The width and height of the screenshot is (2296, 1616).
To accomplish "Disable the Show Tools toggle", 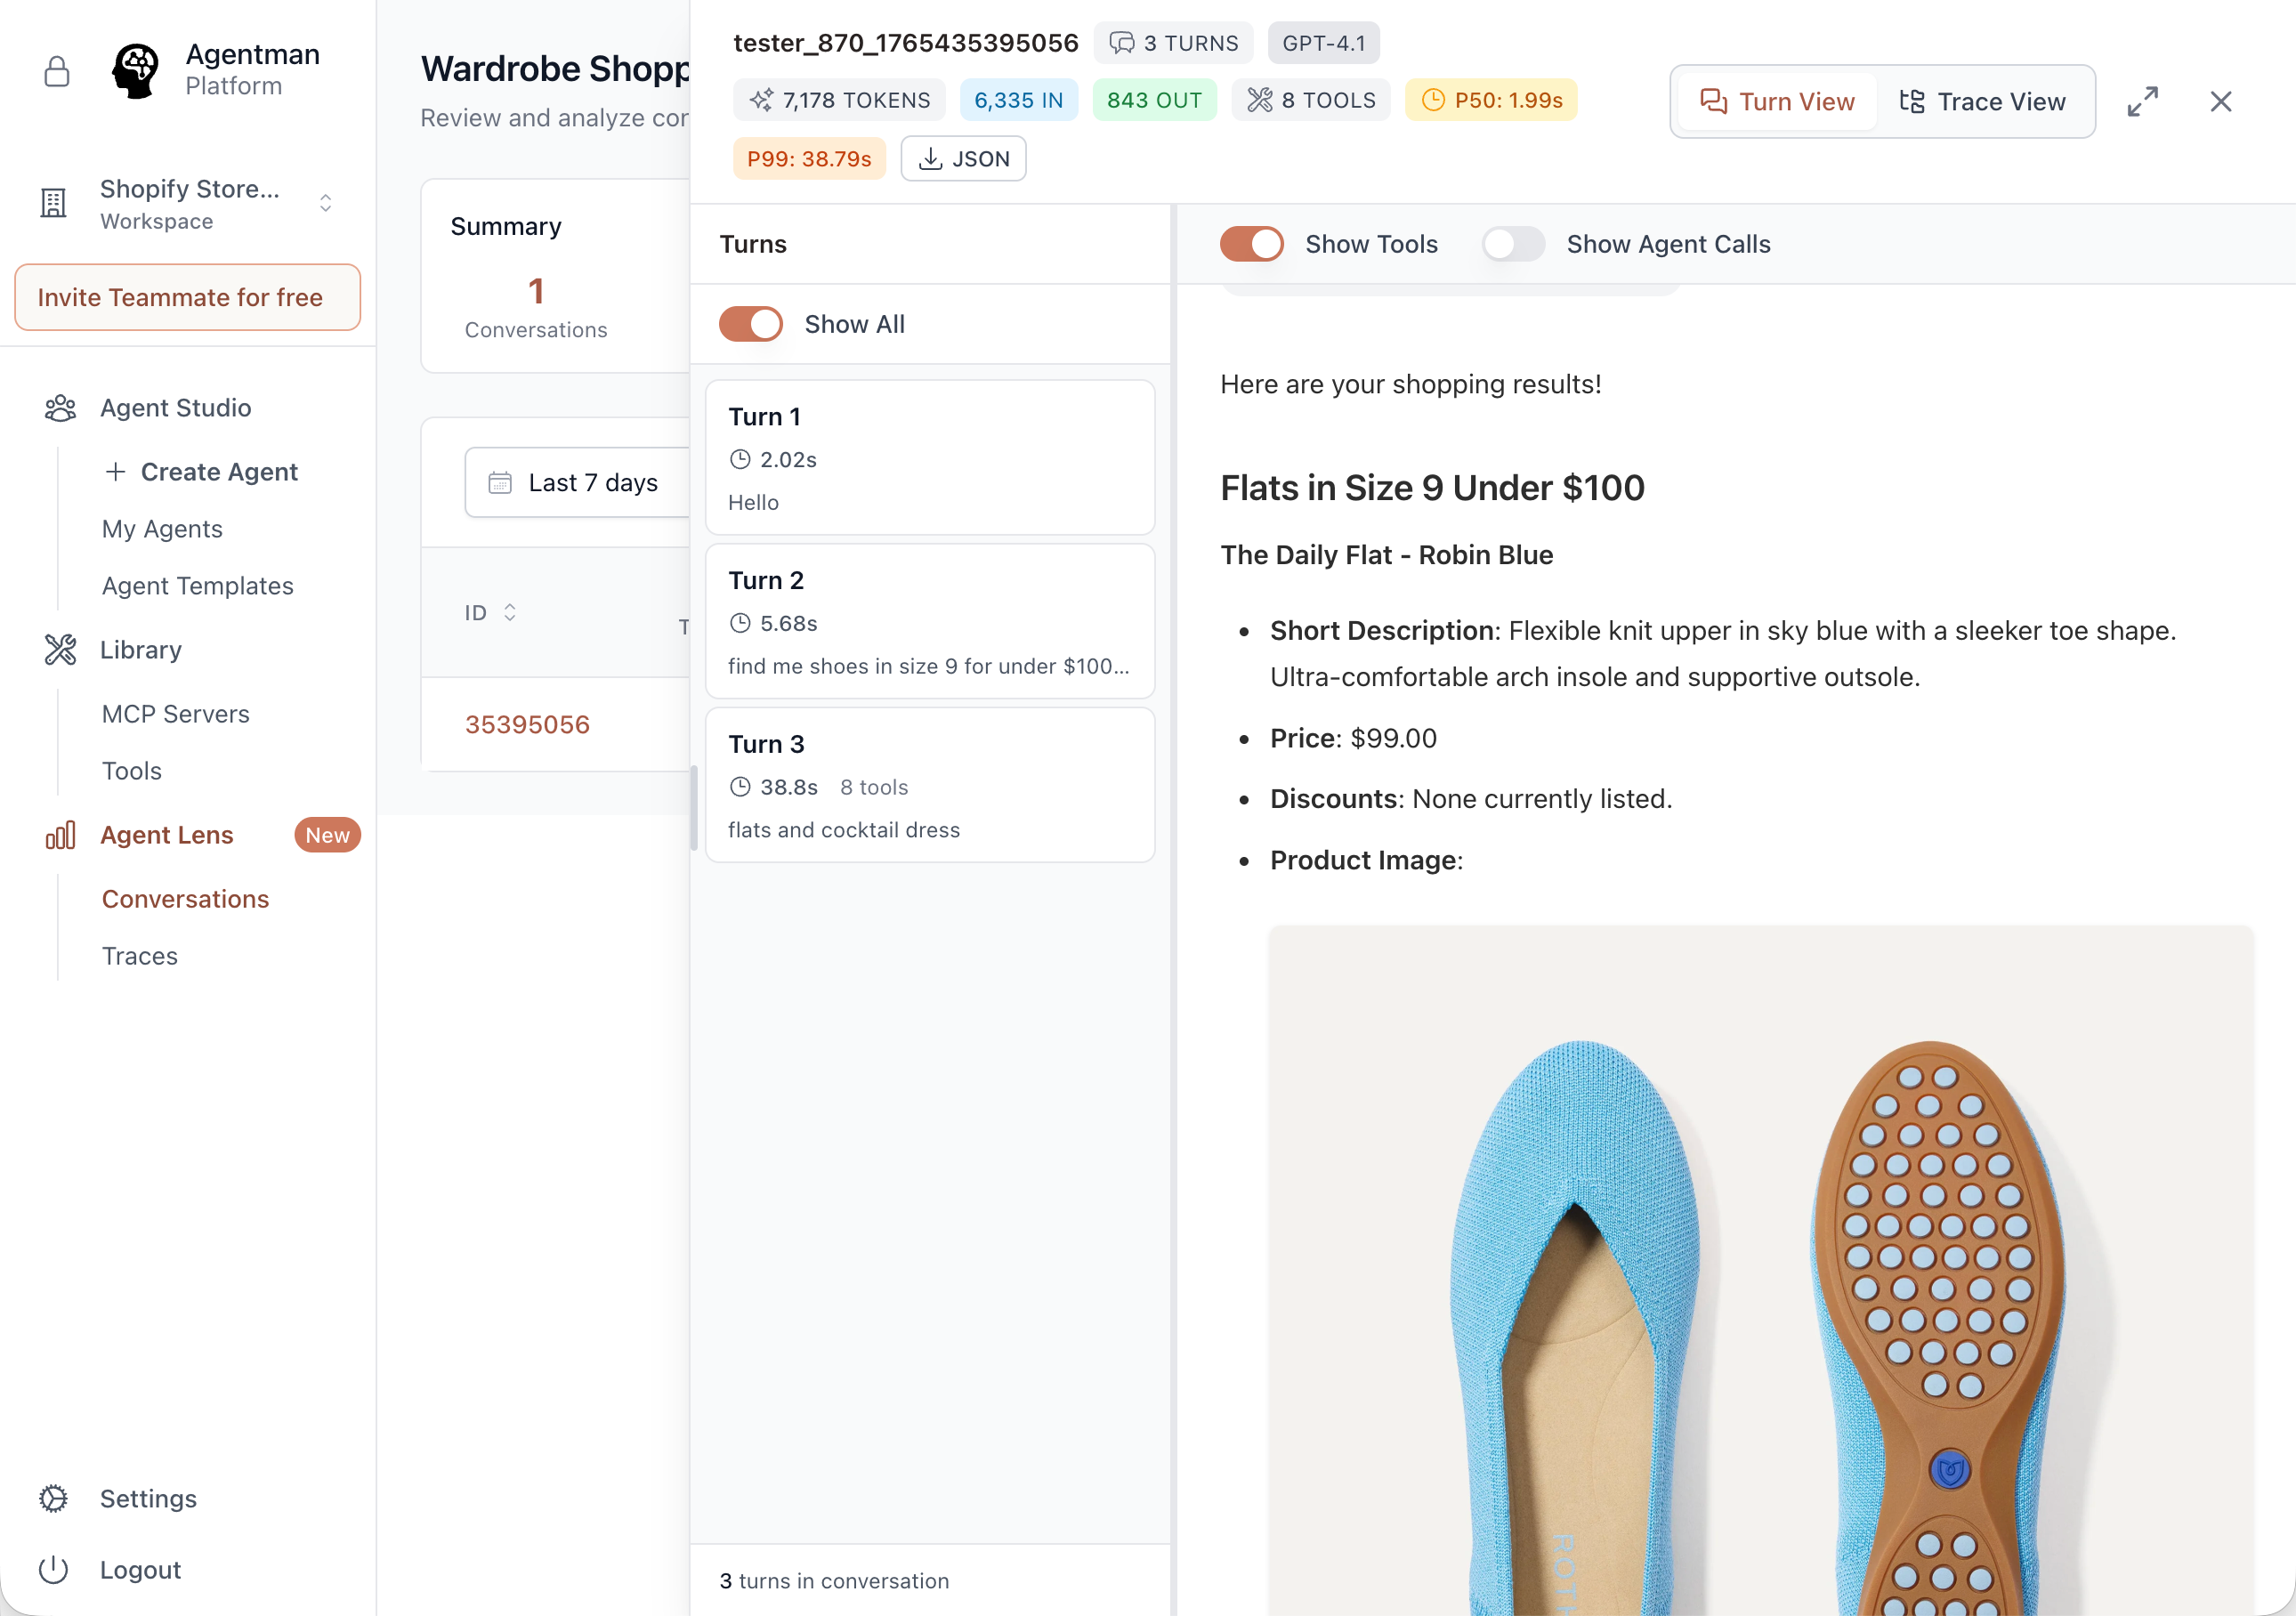I will tap(1250, 243).
